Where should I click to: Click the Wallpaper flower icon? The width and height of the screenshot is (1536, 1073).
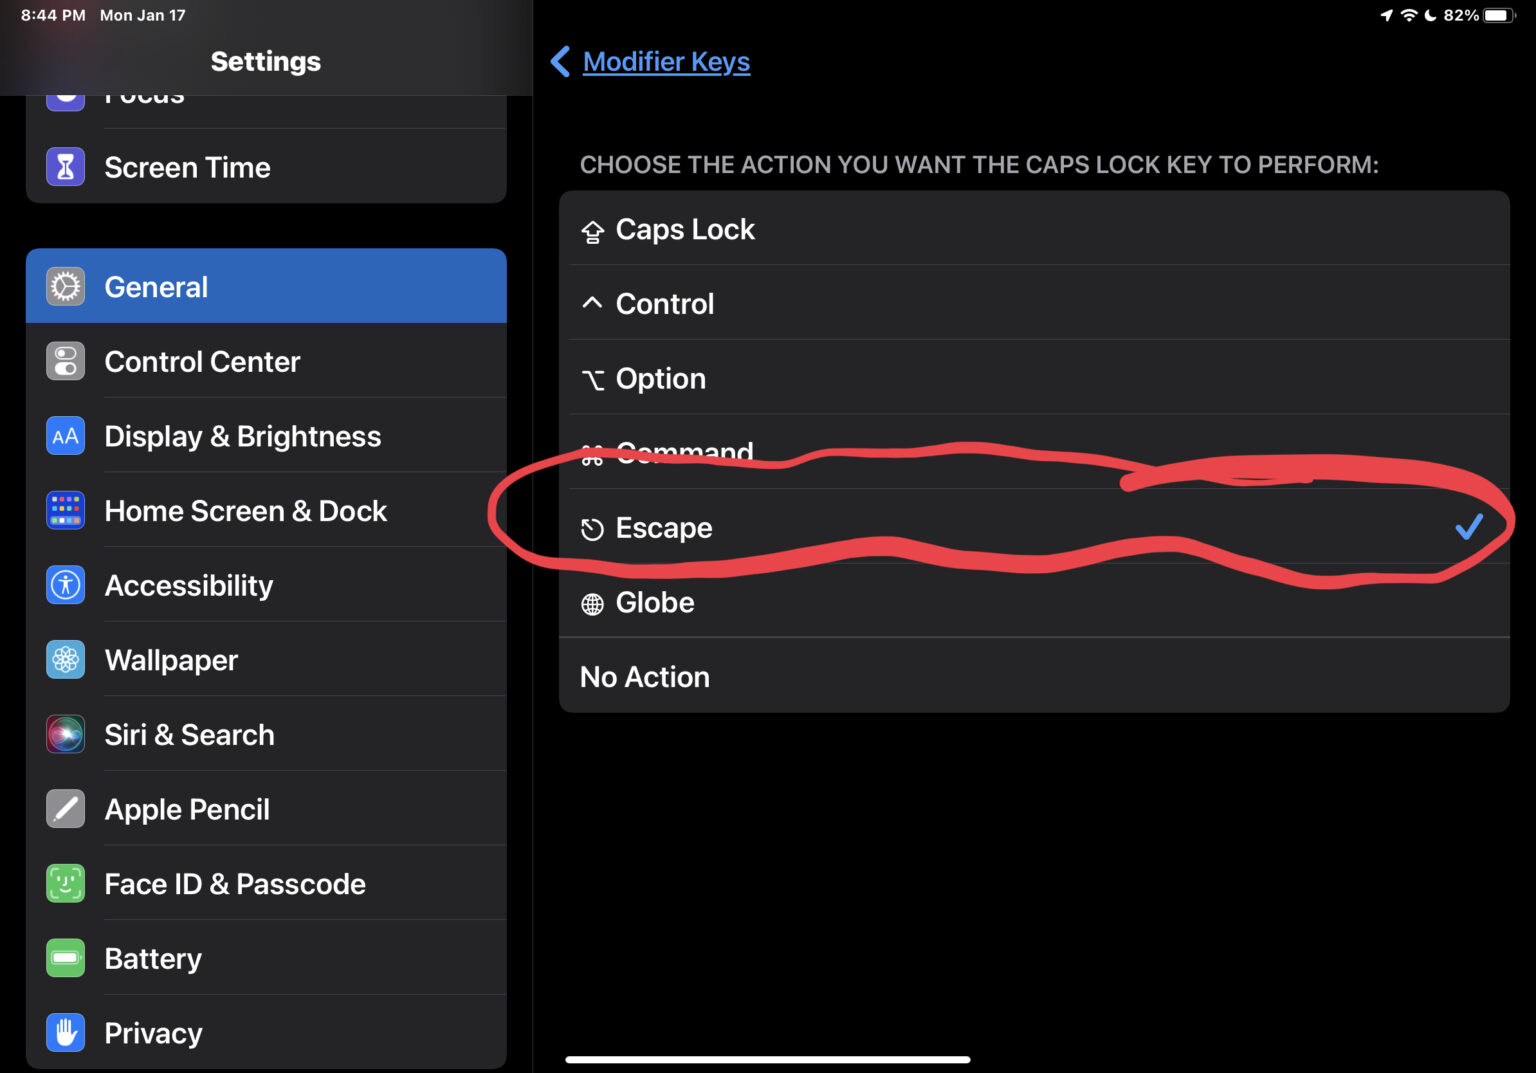coord(65,659)
